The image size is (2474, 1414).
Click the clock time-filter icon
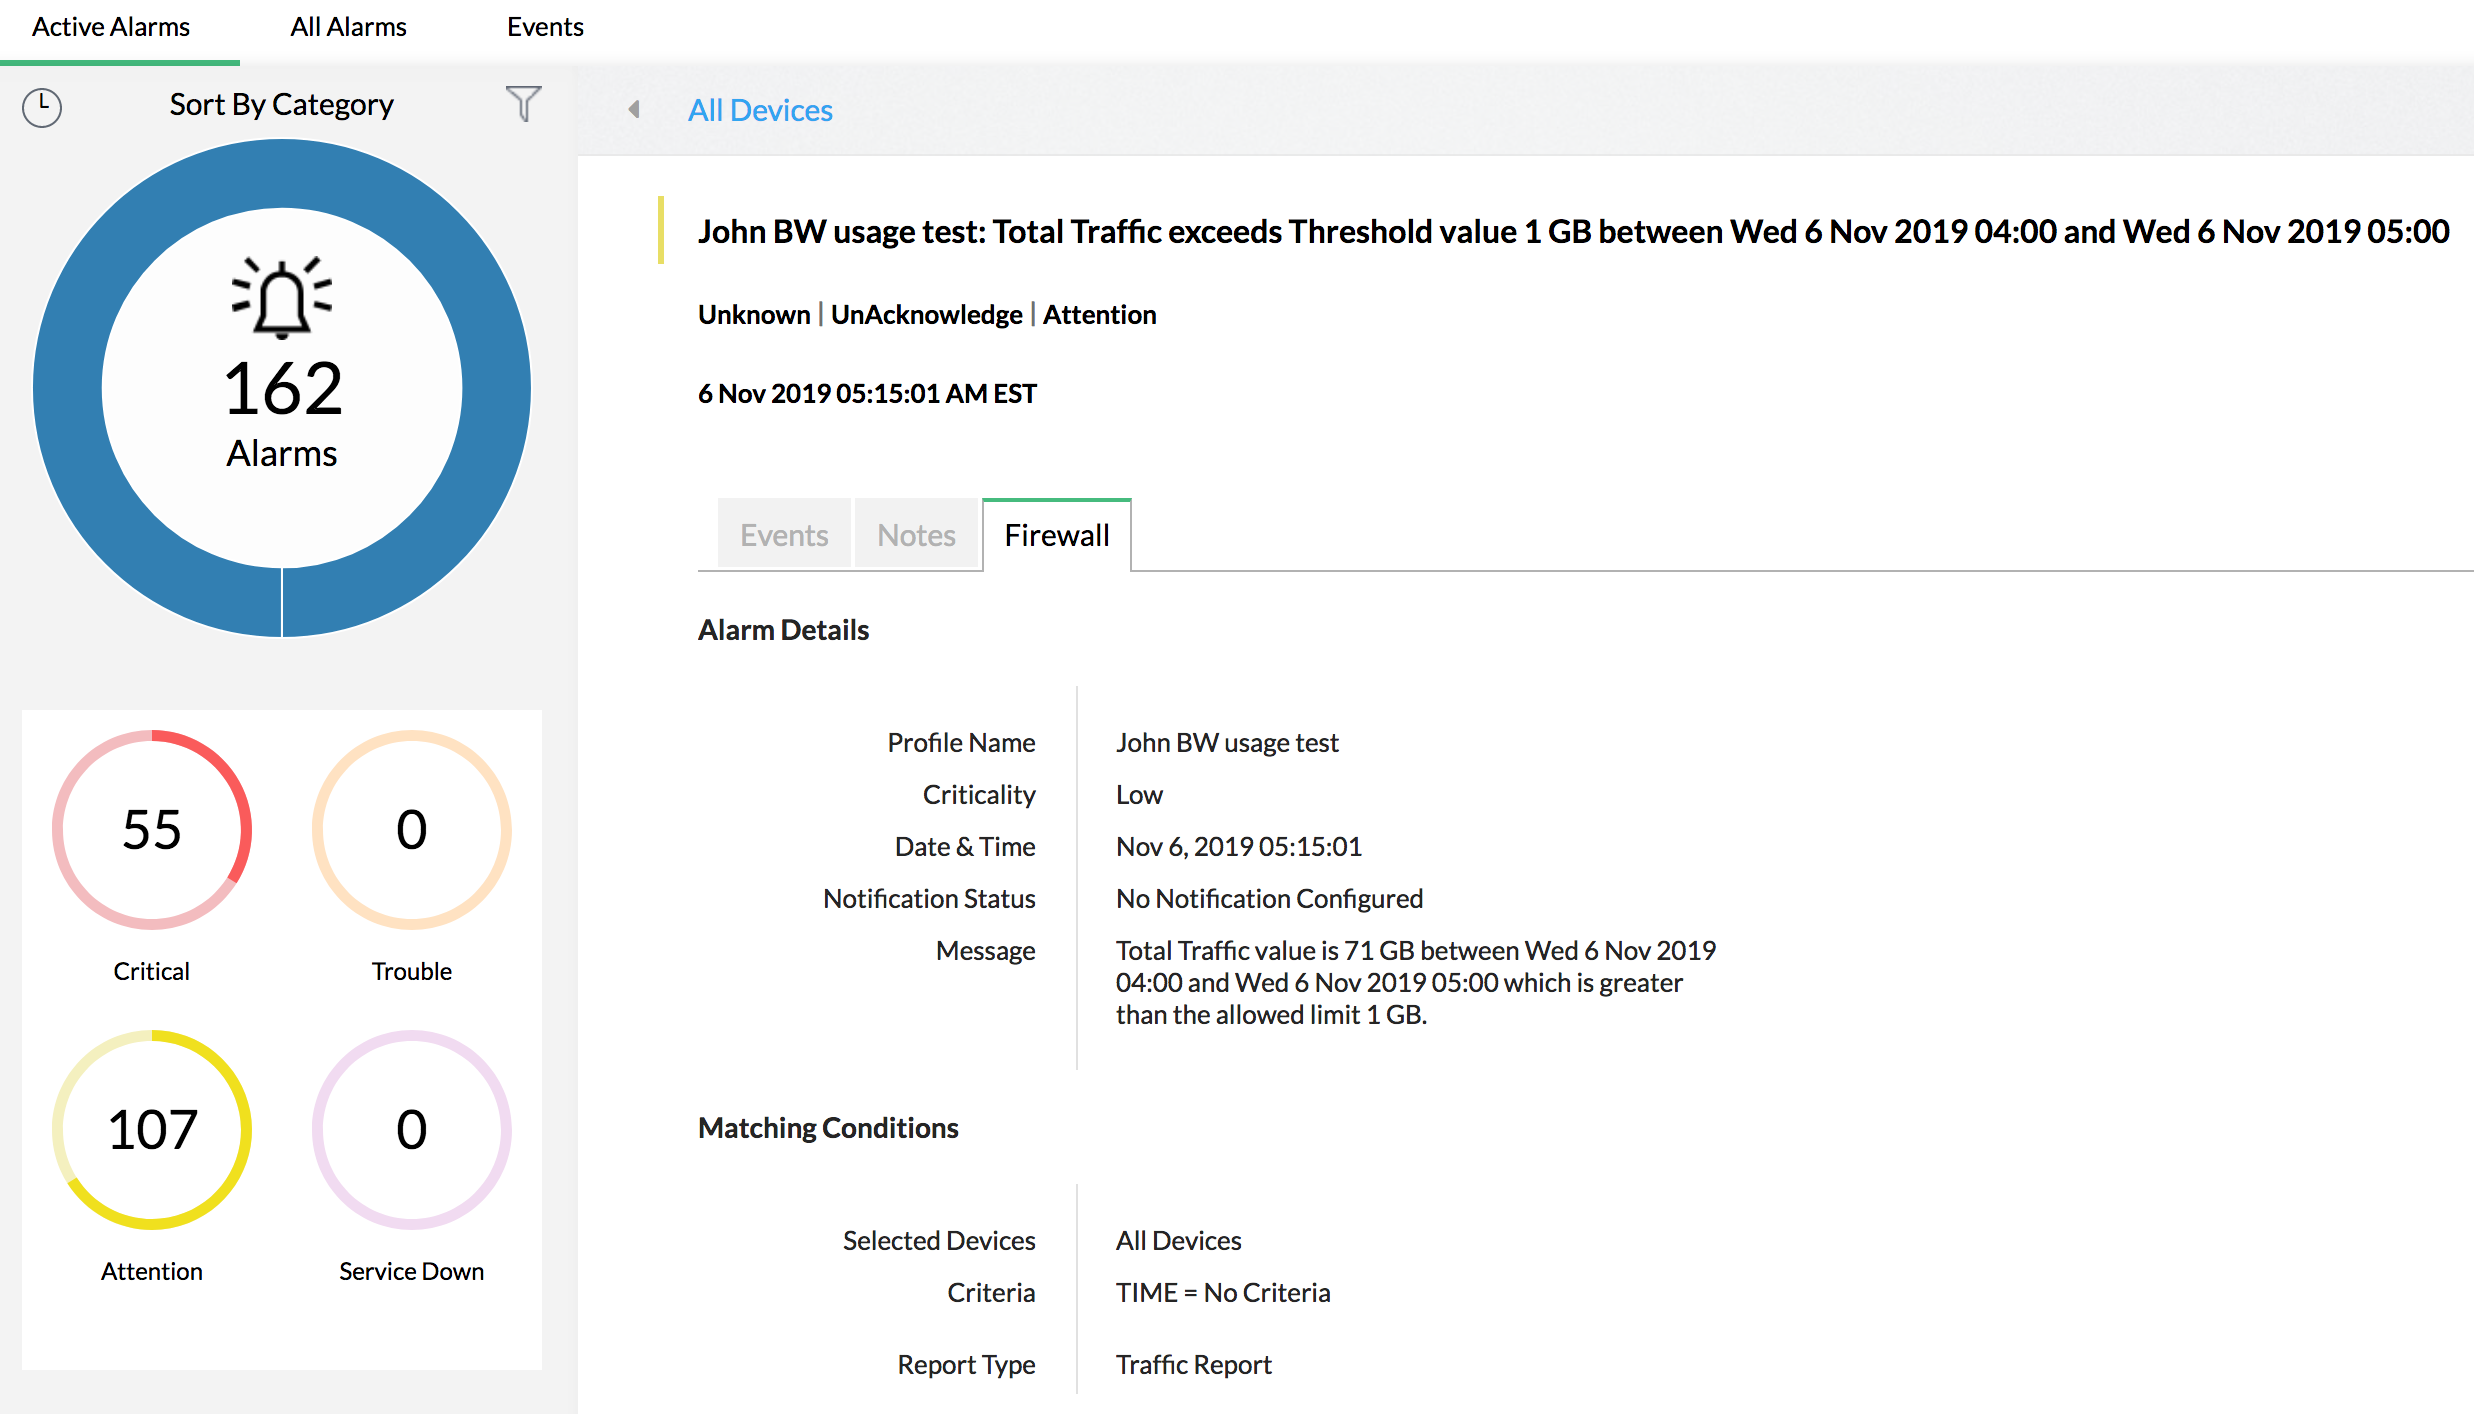click(42, 107)
